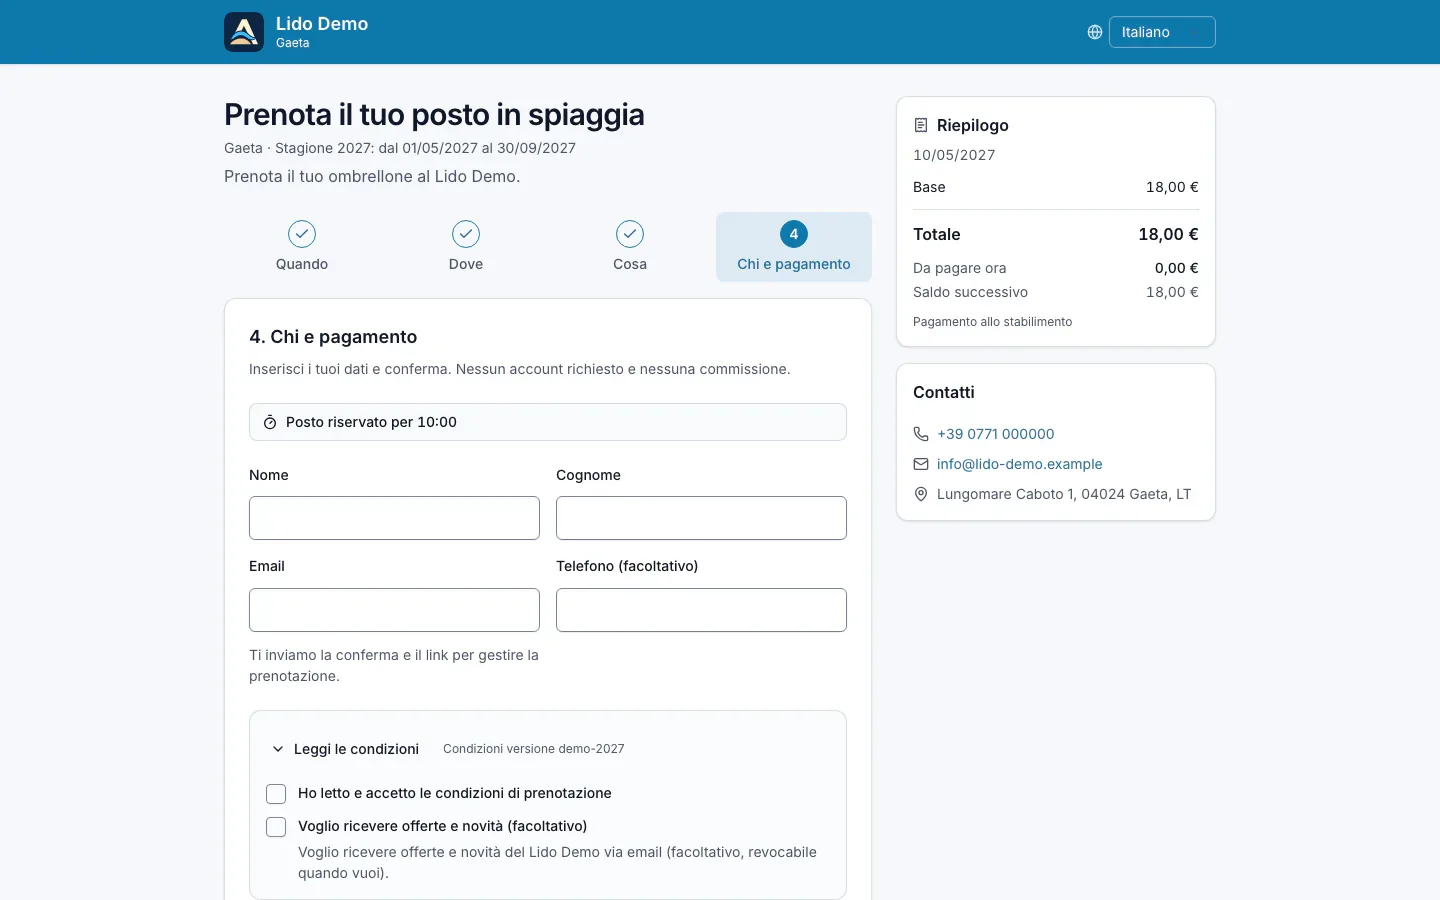Click the Telefono (facoltativo) field

701,610
